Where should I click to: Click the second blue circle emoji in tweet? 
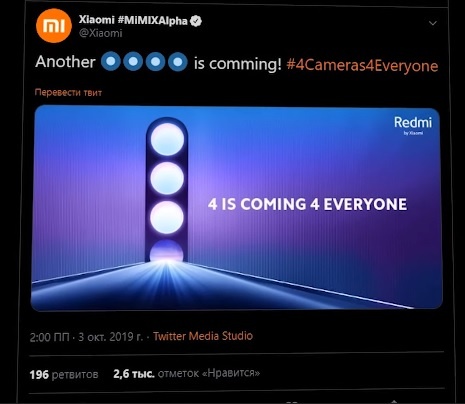point(133,62)
